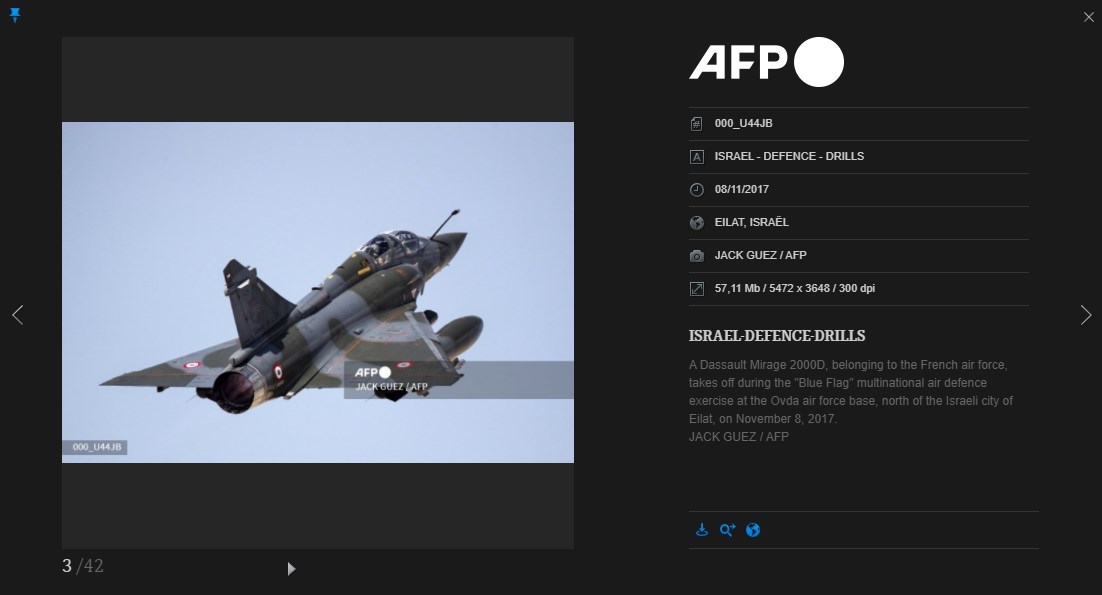
Task: Click the 000_U44JB reference number
Action: click(x=743, y=124)
